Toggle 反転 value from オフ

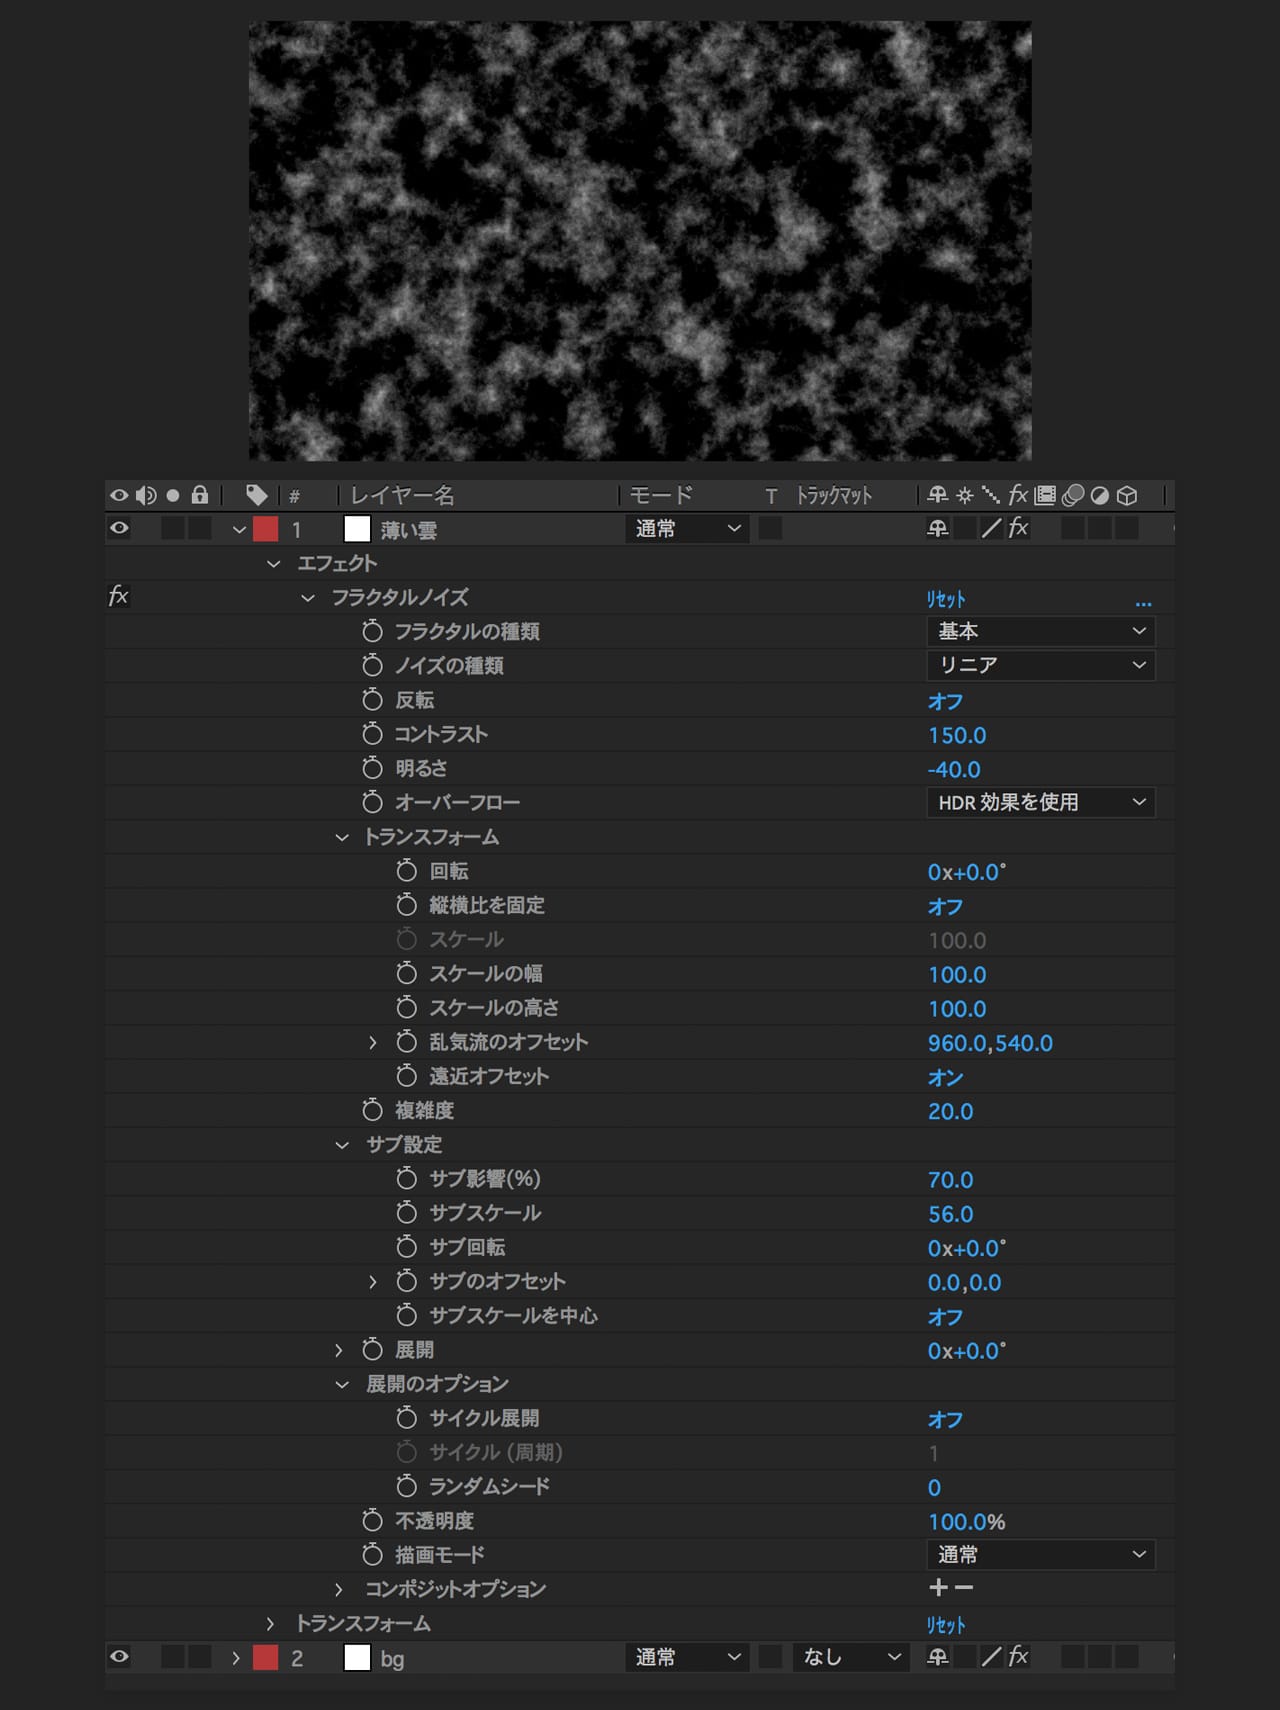coord(945,701)
